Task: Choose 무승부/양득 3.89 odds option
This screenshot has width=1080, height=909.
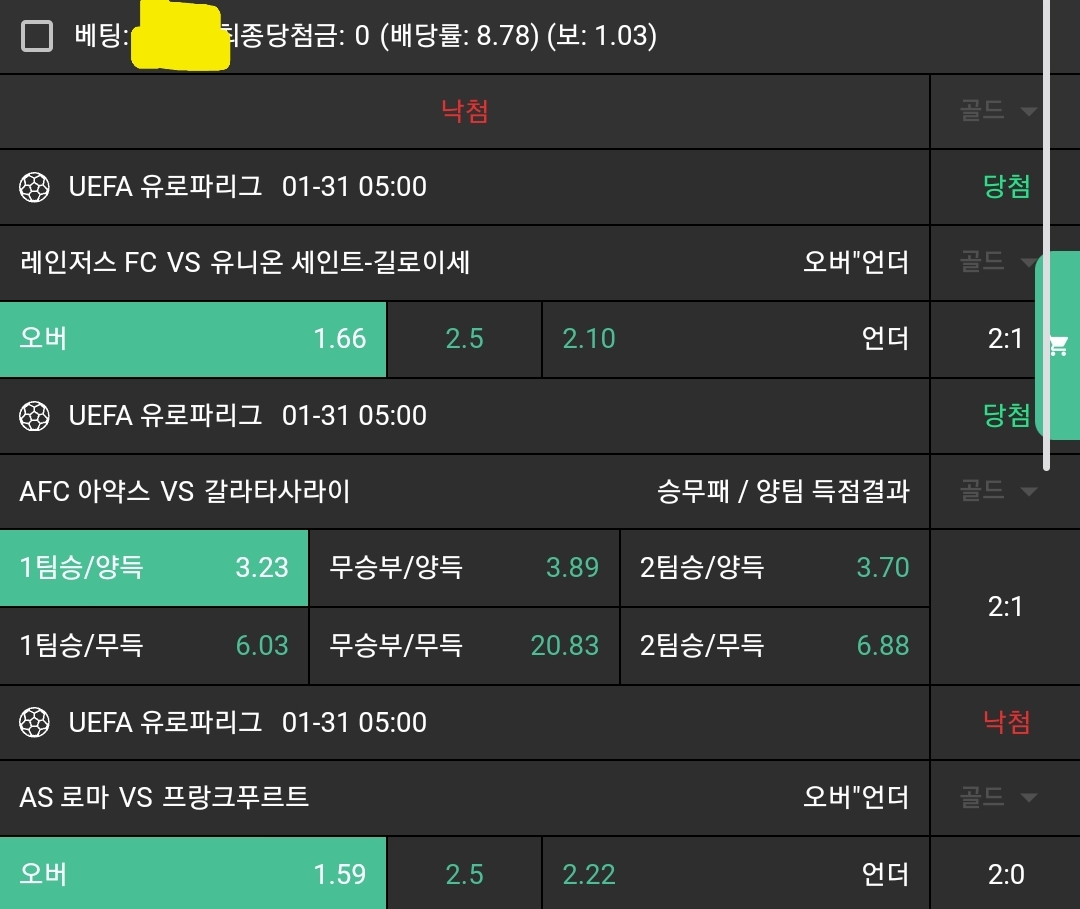Action: coord(464,568)
